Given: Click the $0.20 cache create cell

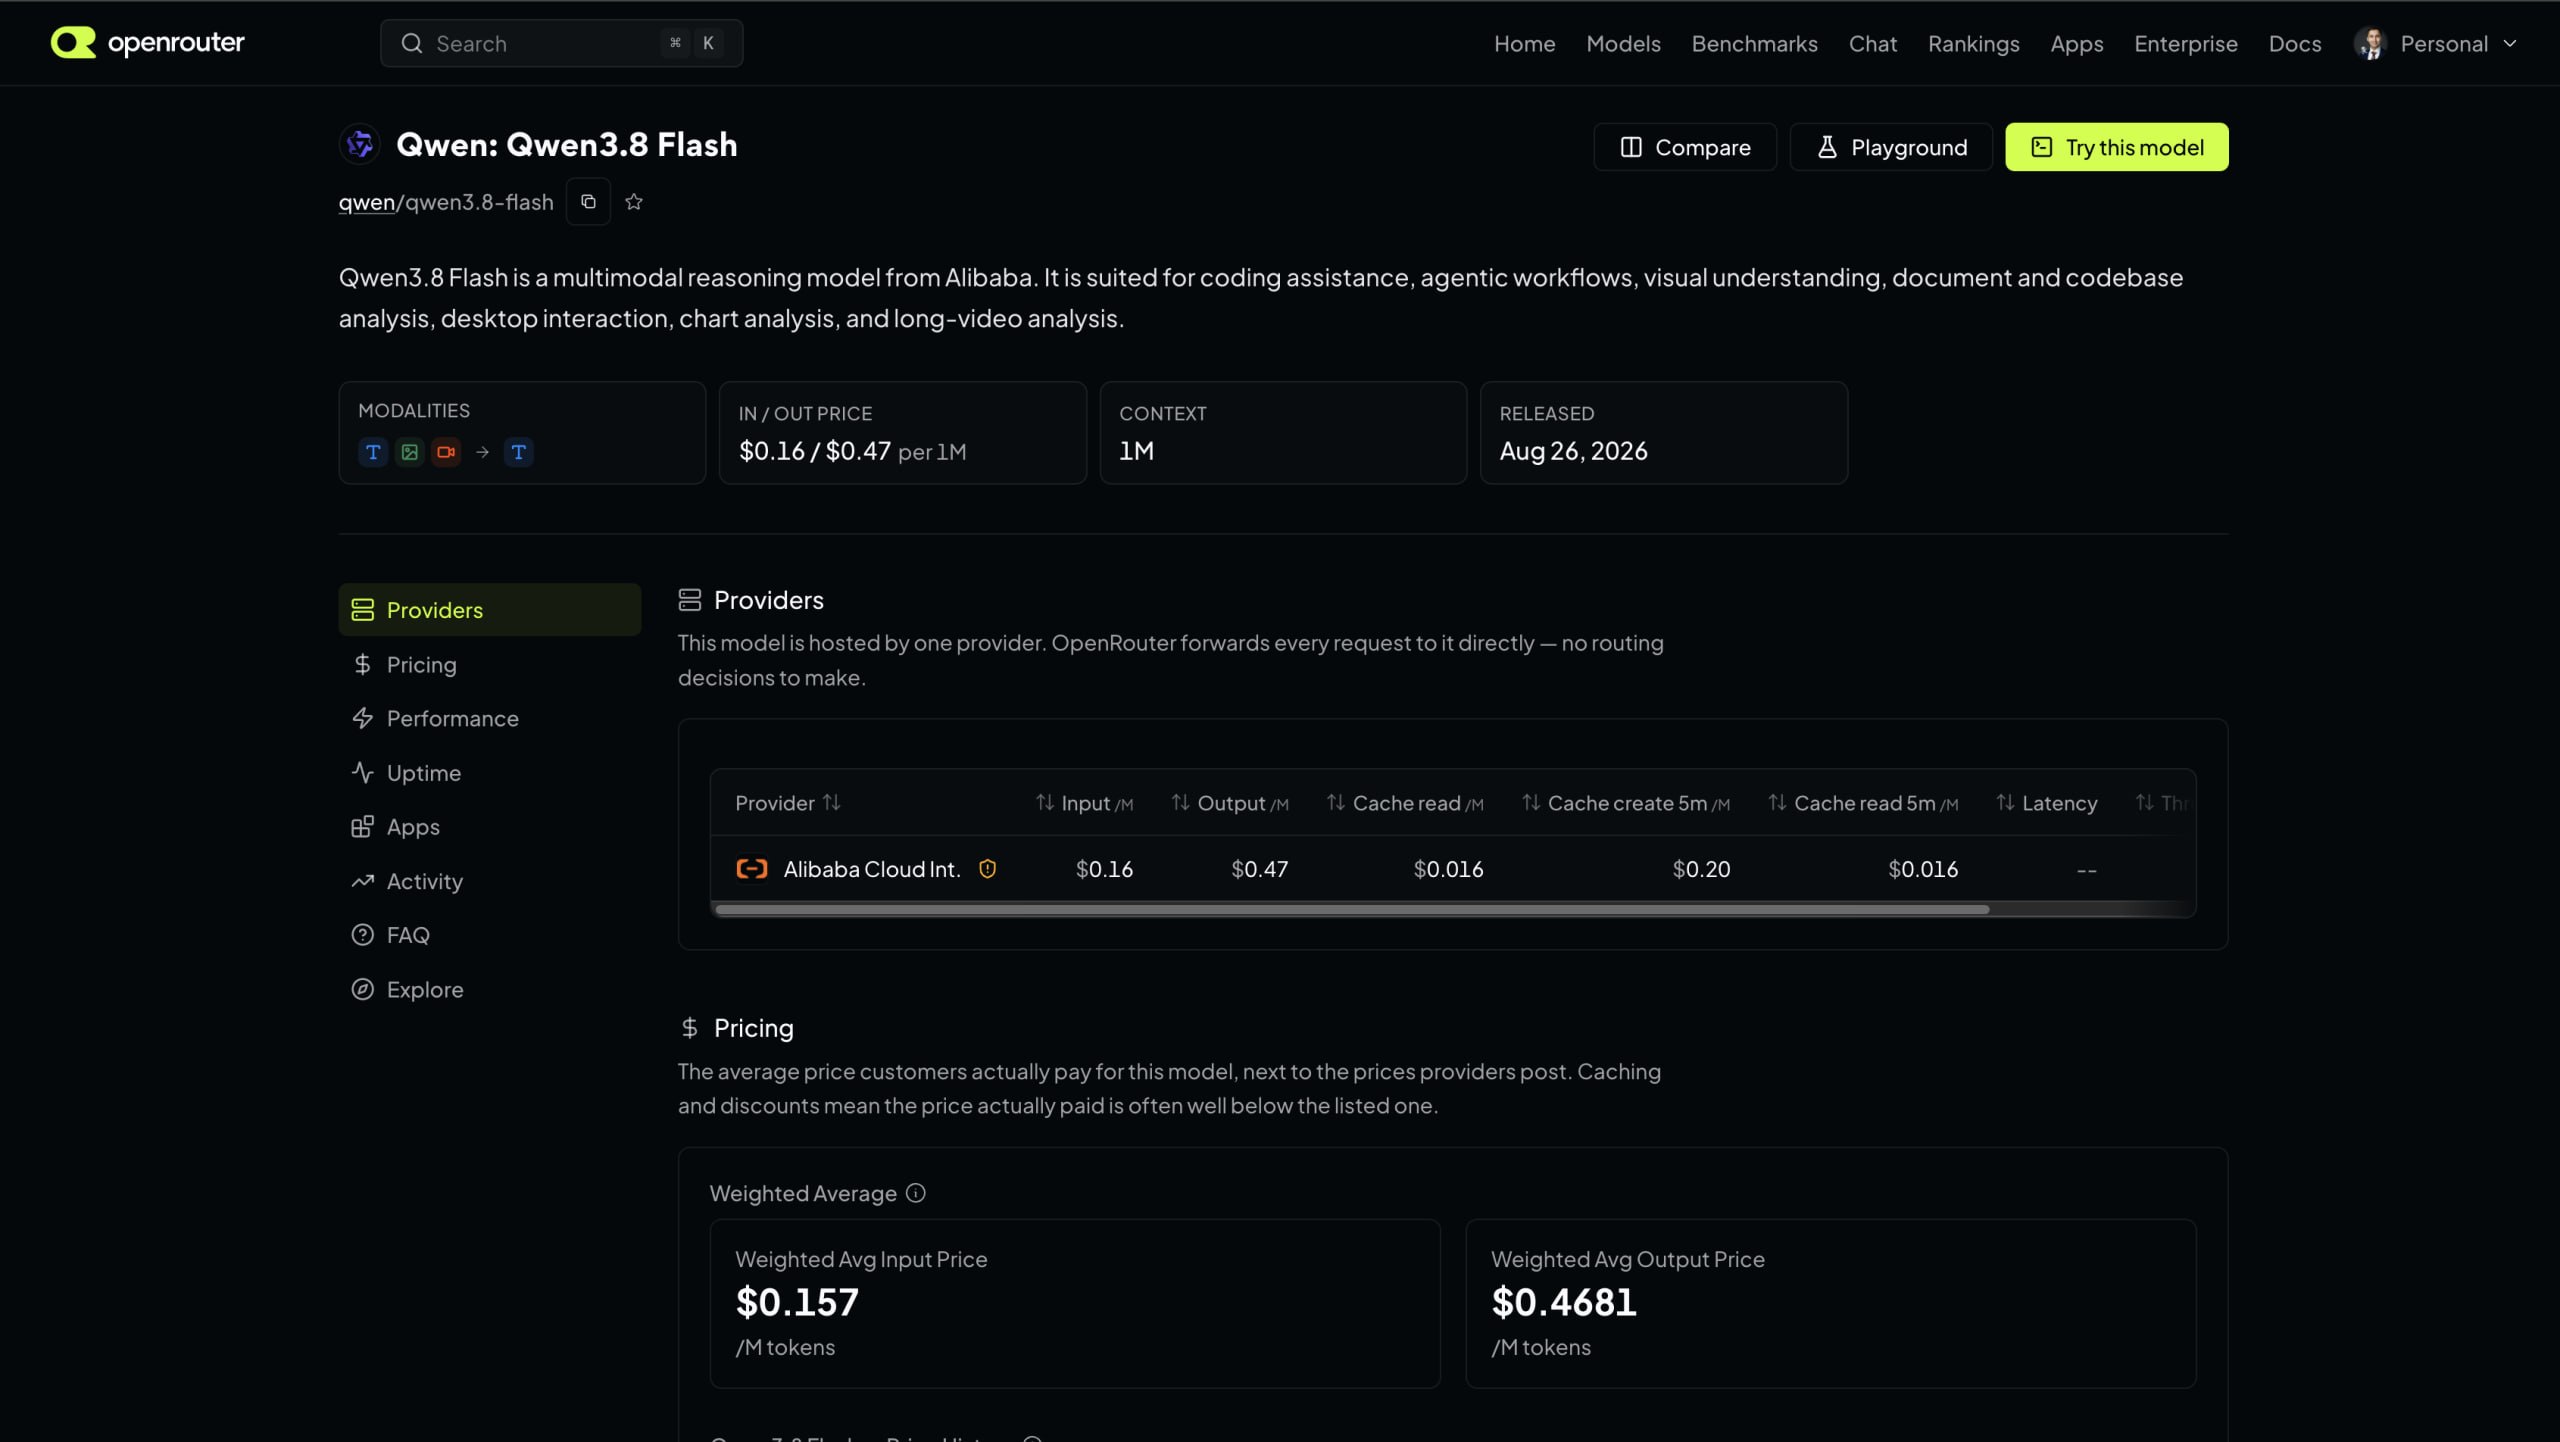Looking at the screenshot, I should click(x=1701, y=869).
